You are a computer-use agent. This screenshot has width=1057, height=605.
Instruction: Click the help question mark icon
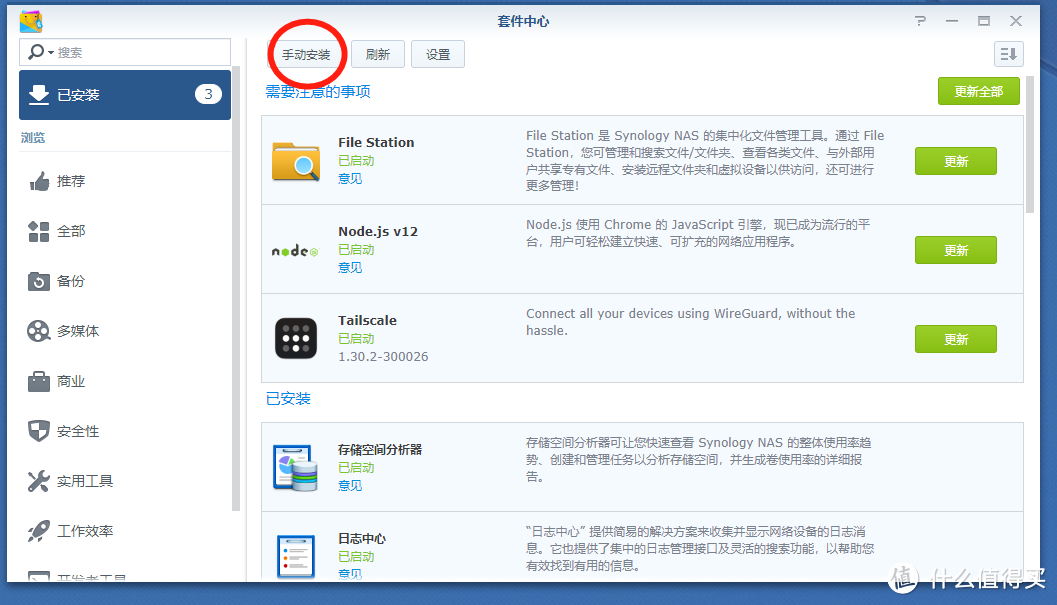[921, 21]
